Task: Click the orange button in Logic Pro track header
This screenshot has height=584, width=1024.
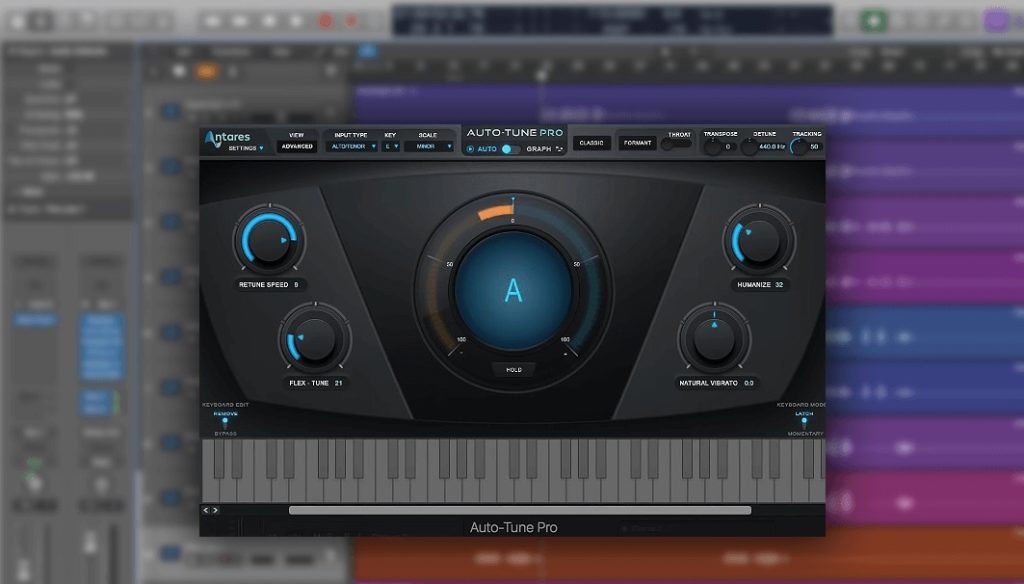Action: pos(206,71)
